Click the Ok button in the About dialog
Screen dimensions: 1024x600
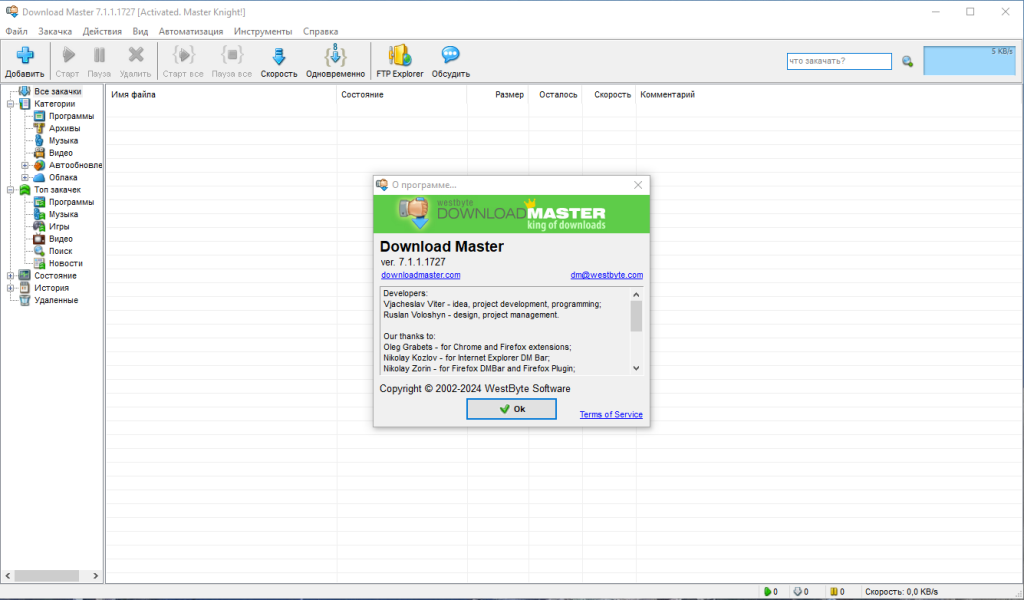(x=511, y=409)
